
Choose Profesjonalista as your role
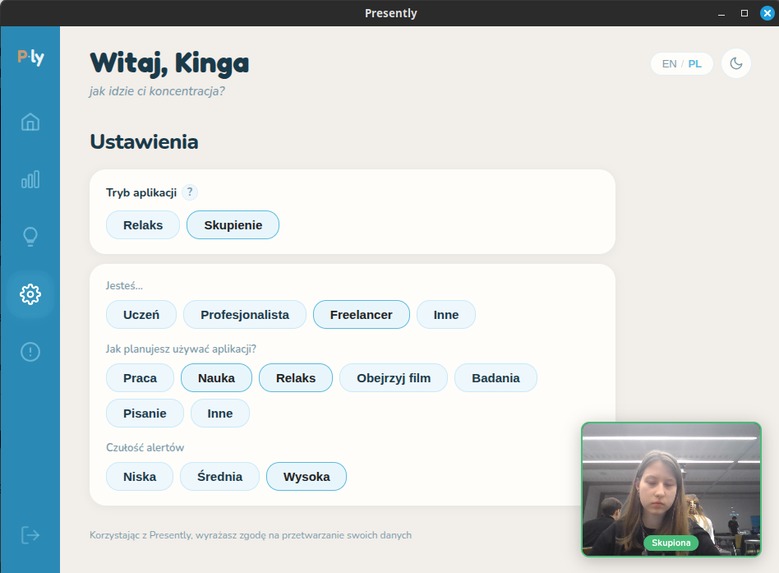[245, 315]
